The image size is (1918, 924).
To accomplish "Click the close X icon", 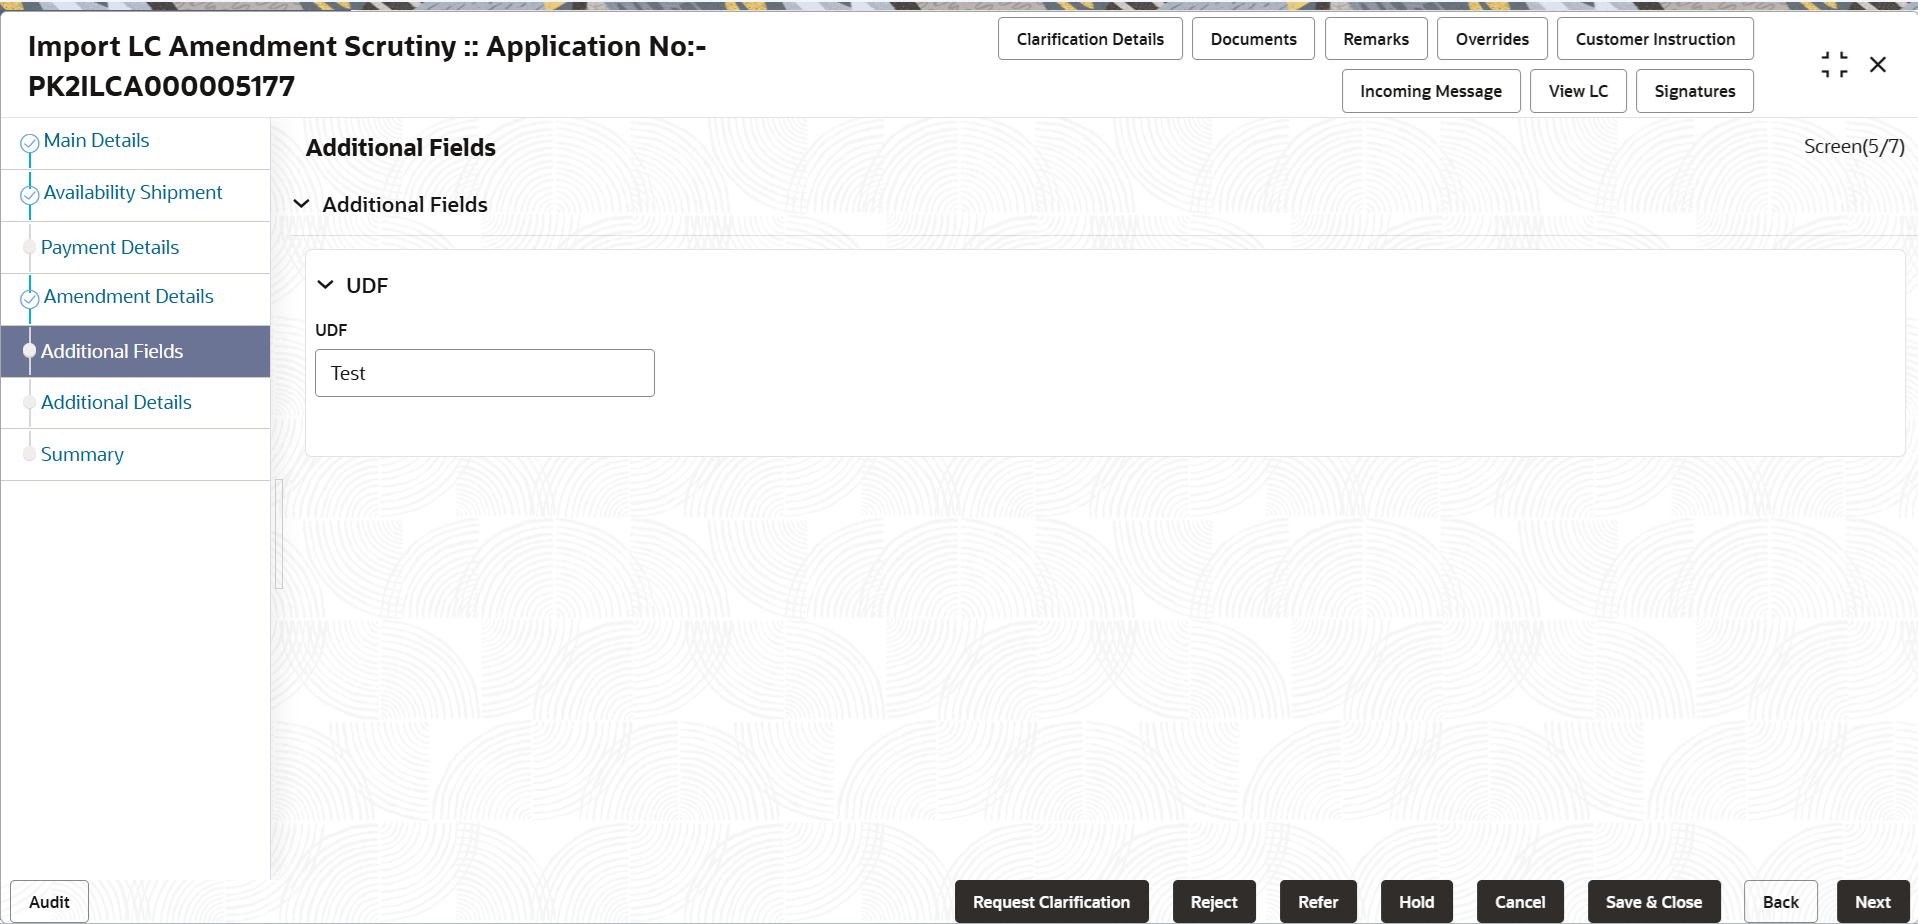I will (x=1878, y=64).
